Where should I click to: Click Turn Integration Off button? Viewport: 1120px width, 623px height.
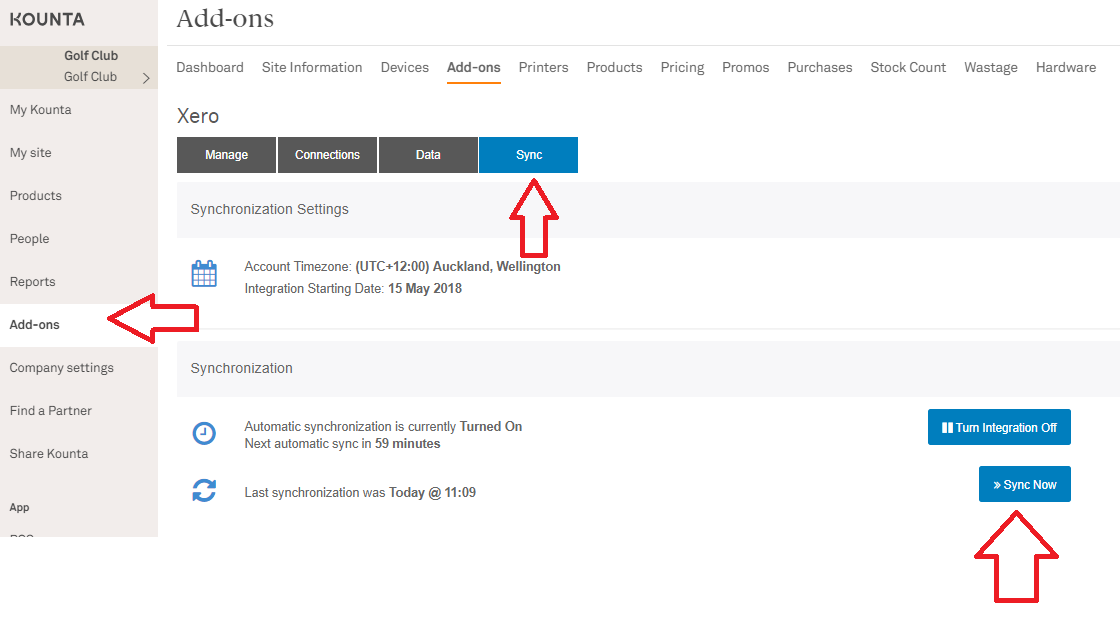pyautogui.click(x=999, y=427)
